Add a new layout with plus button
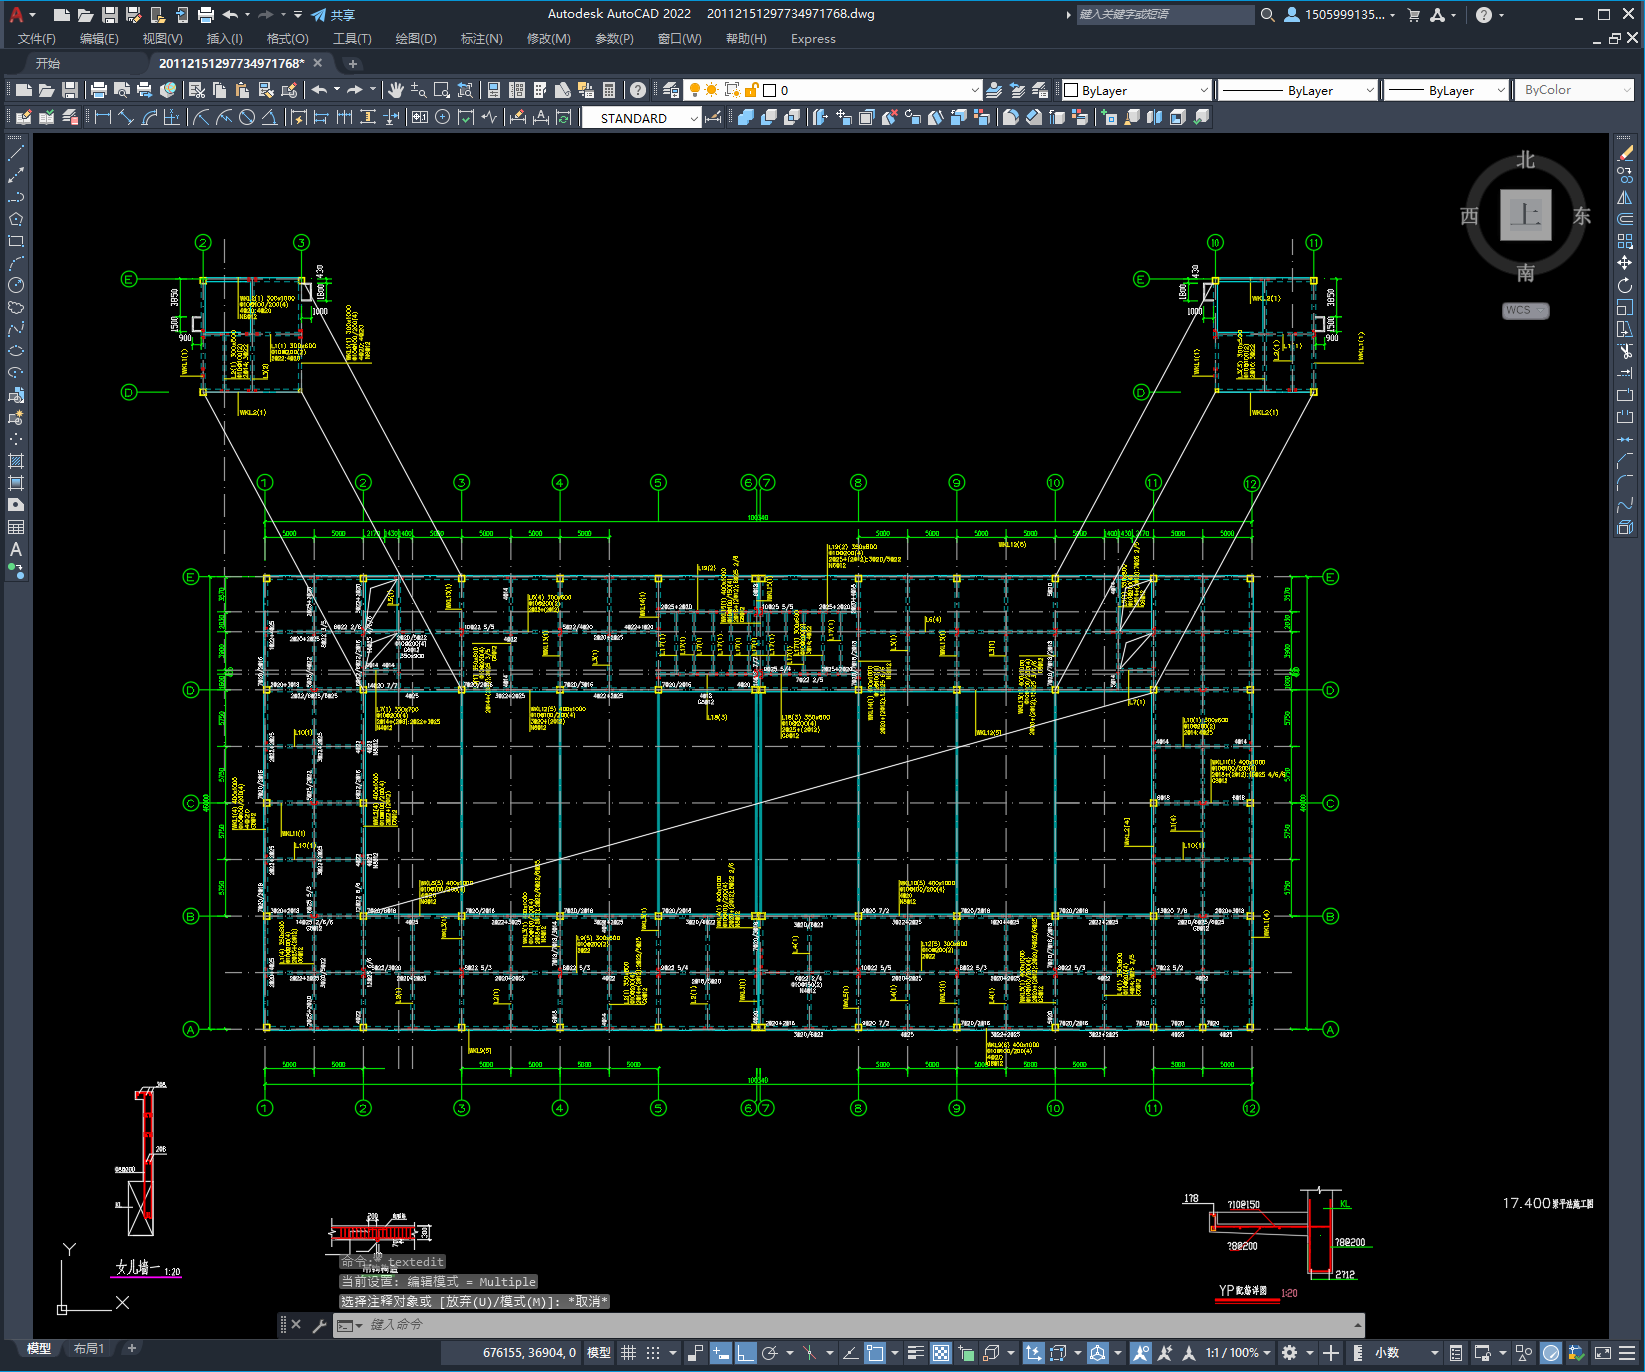This screenshot has width=1645, height=1372. pos(131,1349)
